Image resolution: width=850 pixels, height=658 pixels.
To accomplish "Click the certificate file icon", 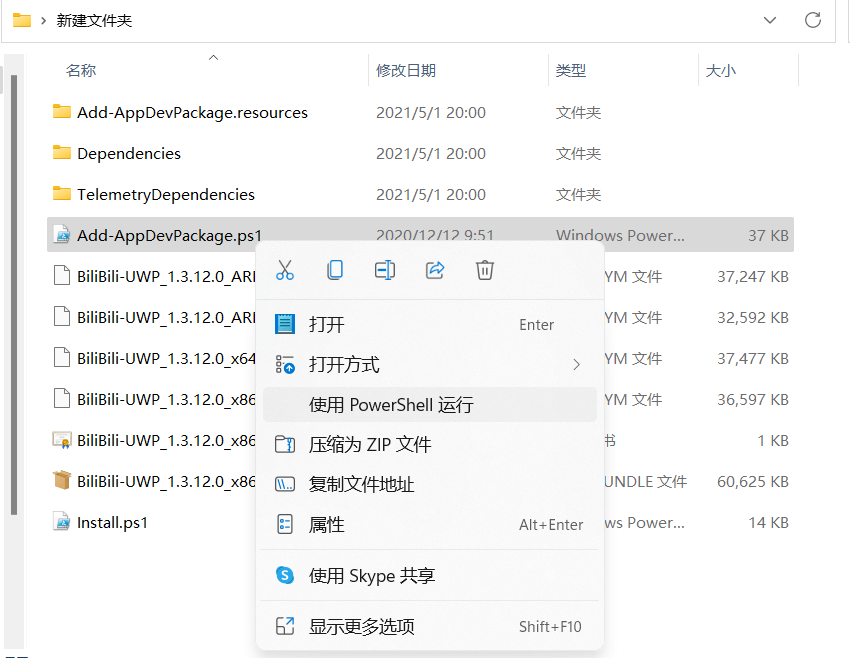I will 62,440.
